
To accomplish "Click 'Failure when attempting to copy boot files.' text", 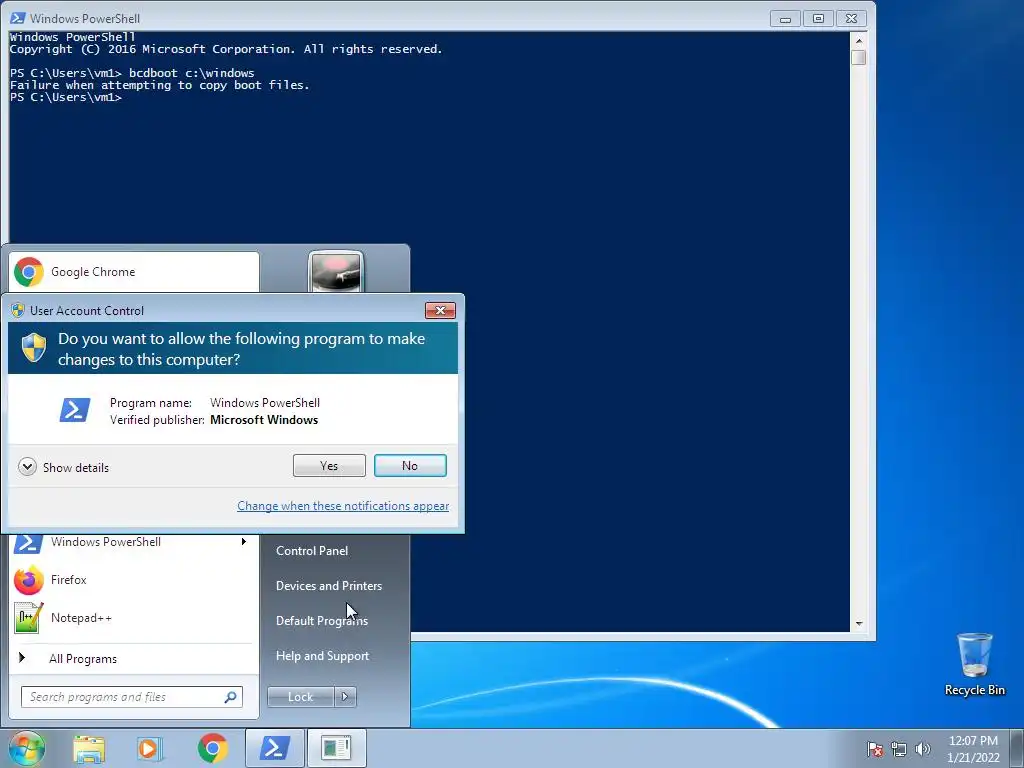I will click(x=159, y=85).
